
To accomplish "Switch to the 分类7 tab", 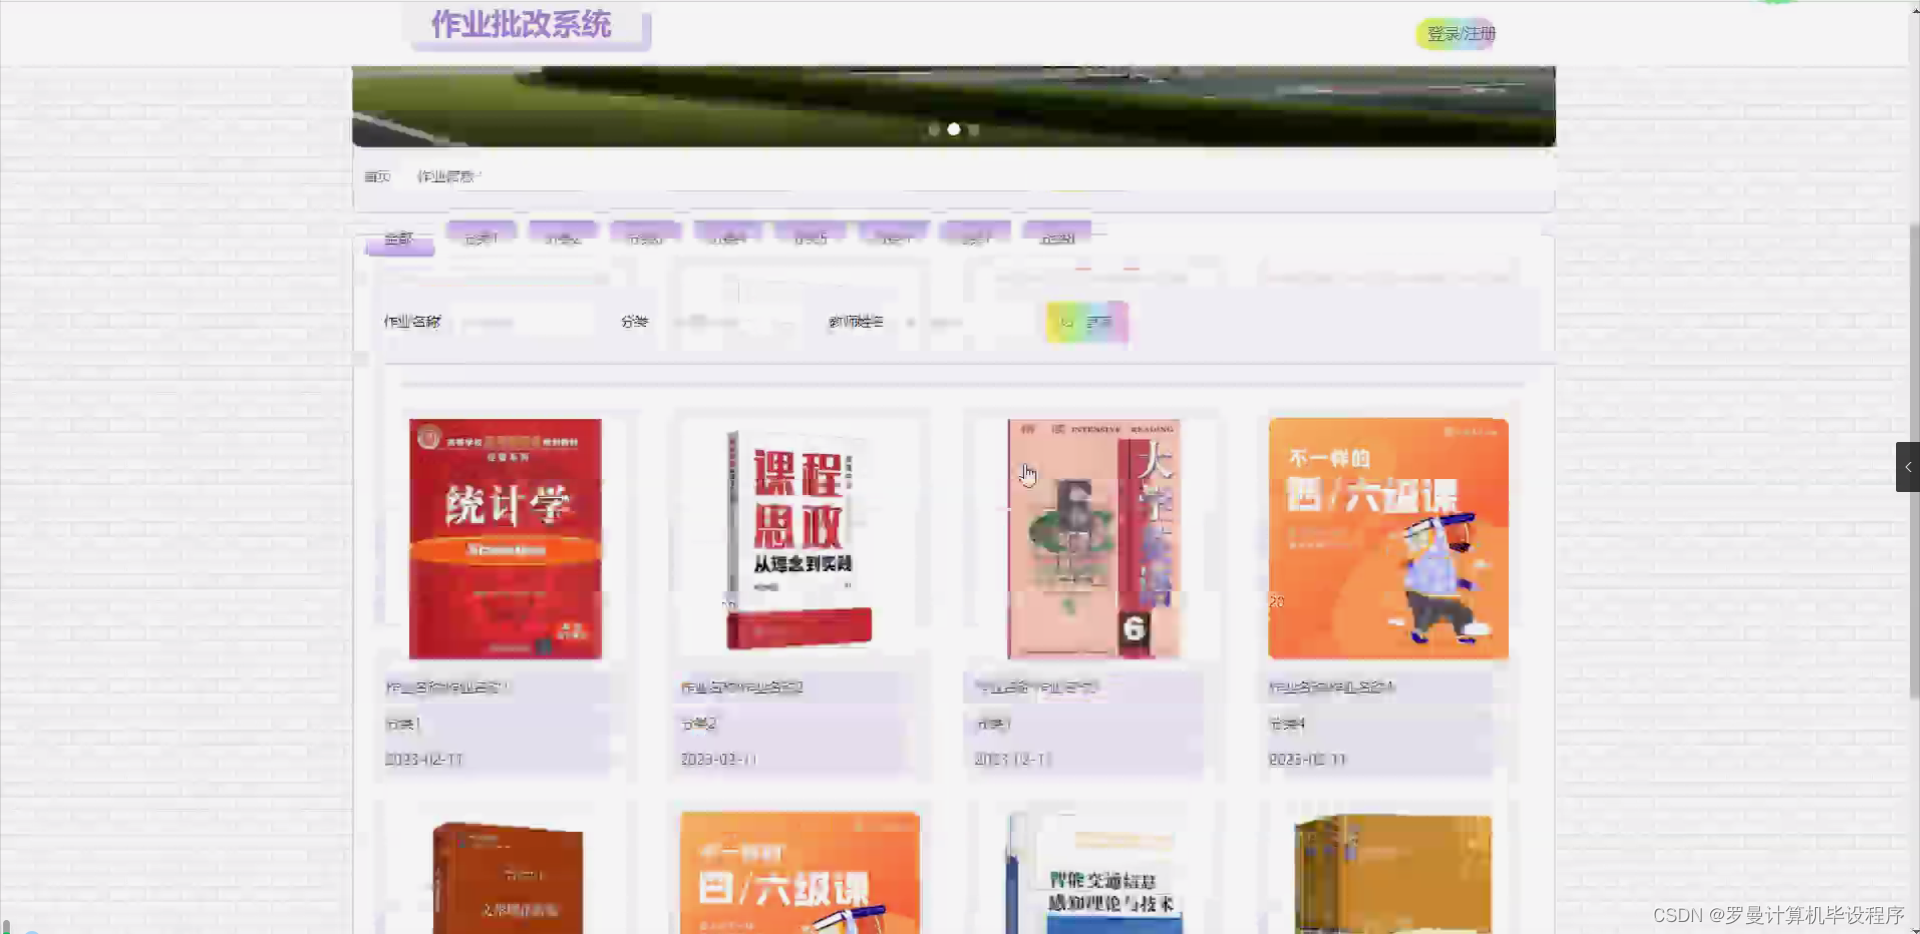I will click(x=976, y=236).
